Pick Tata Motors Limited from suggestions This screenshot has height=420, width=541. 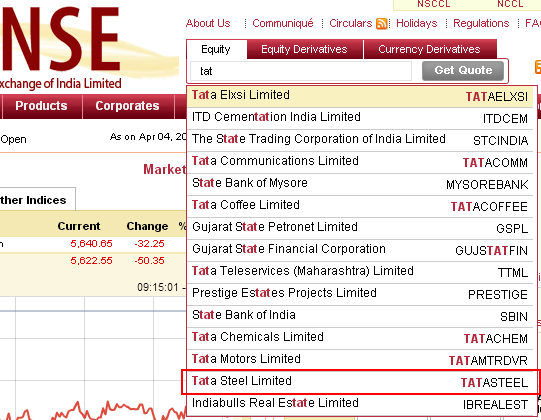360,360
